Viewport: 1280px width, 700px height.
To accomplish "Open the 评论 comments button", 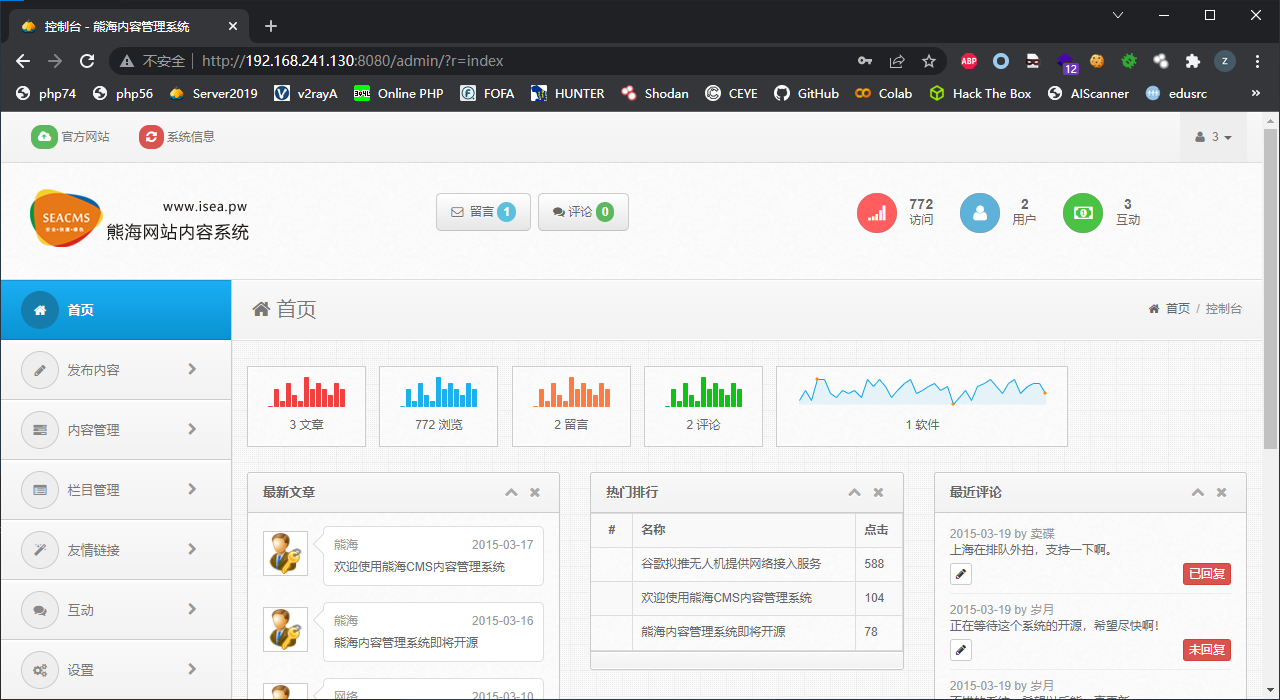I will 583,212.
